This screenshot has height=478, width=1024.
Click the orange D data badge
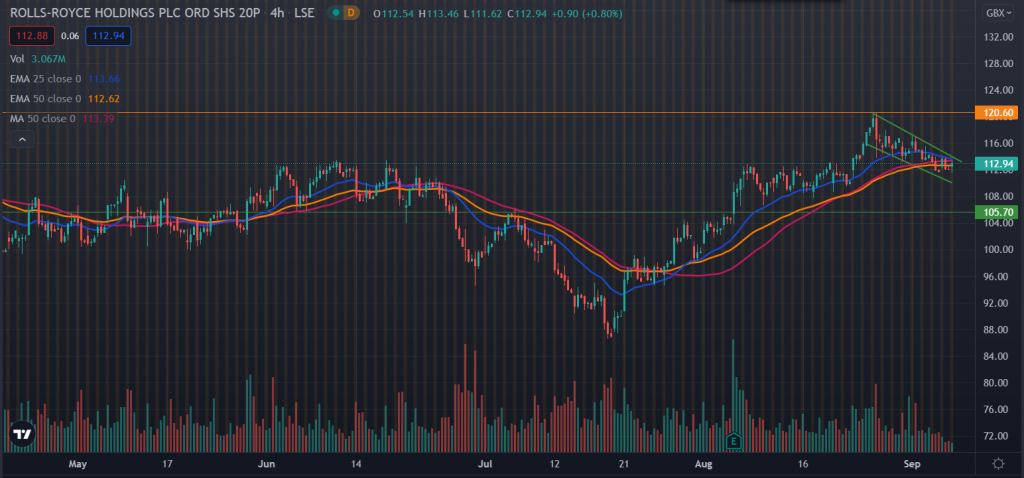[351, 13]
